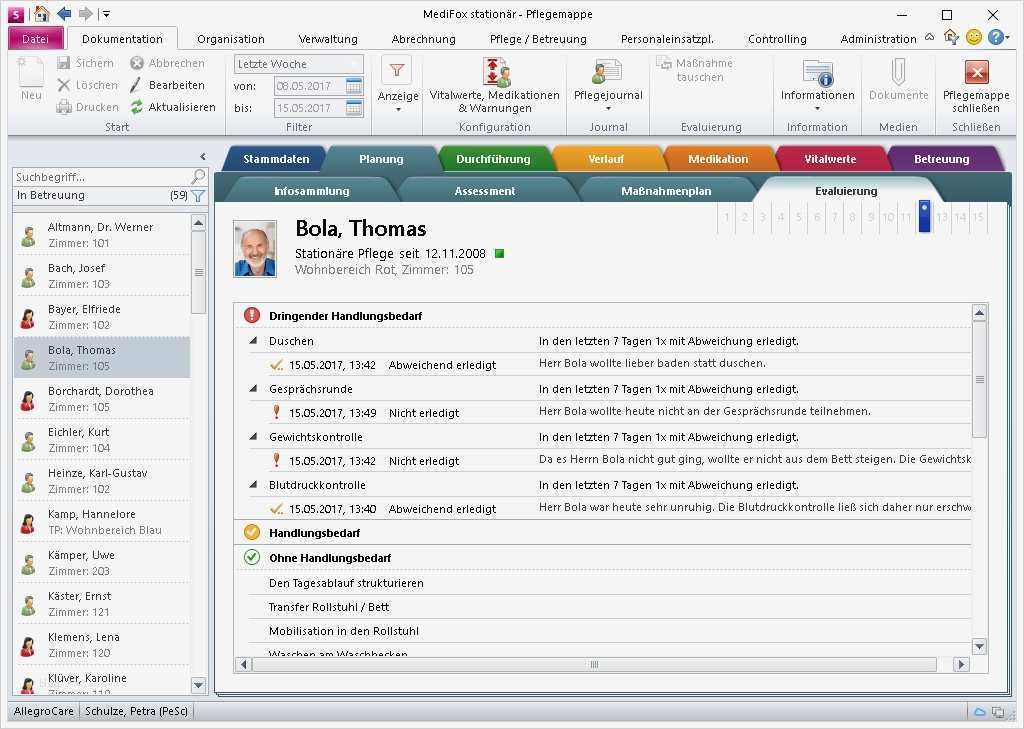Screen dimensions: 1024x729
Task: Click the cloud icon in status bar
Action: [980, 711]
